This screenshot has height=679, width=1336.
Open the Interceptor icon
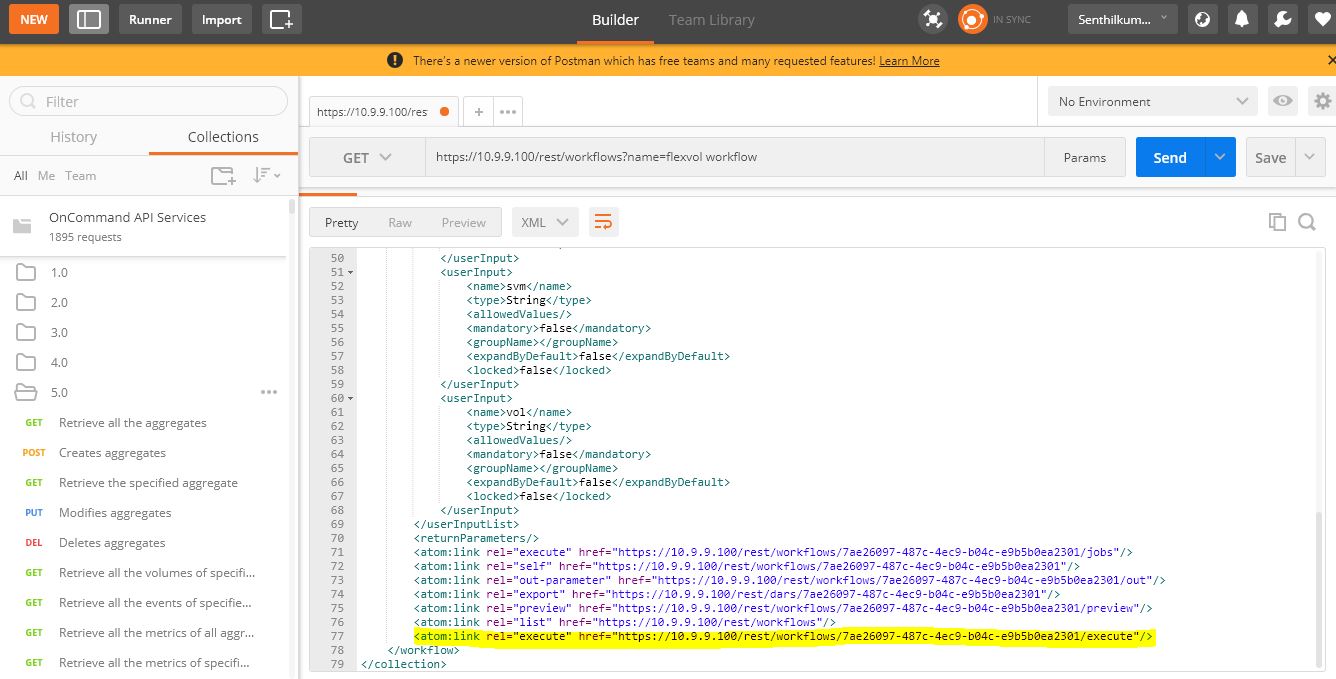932,18
